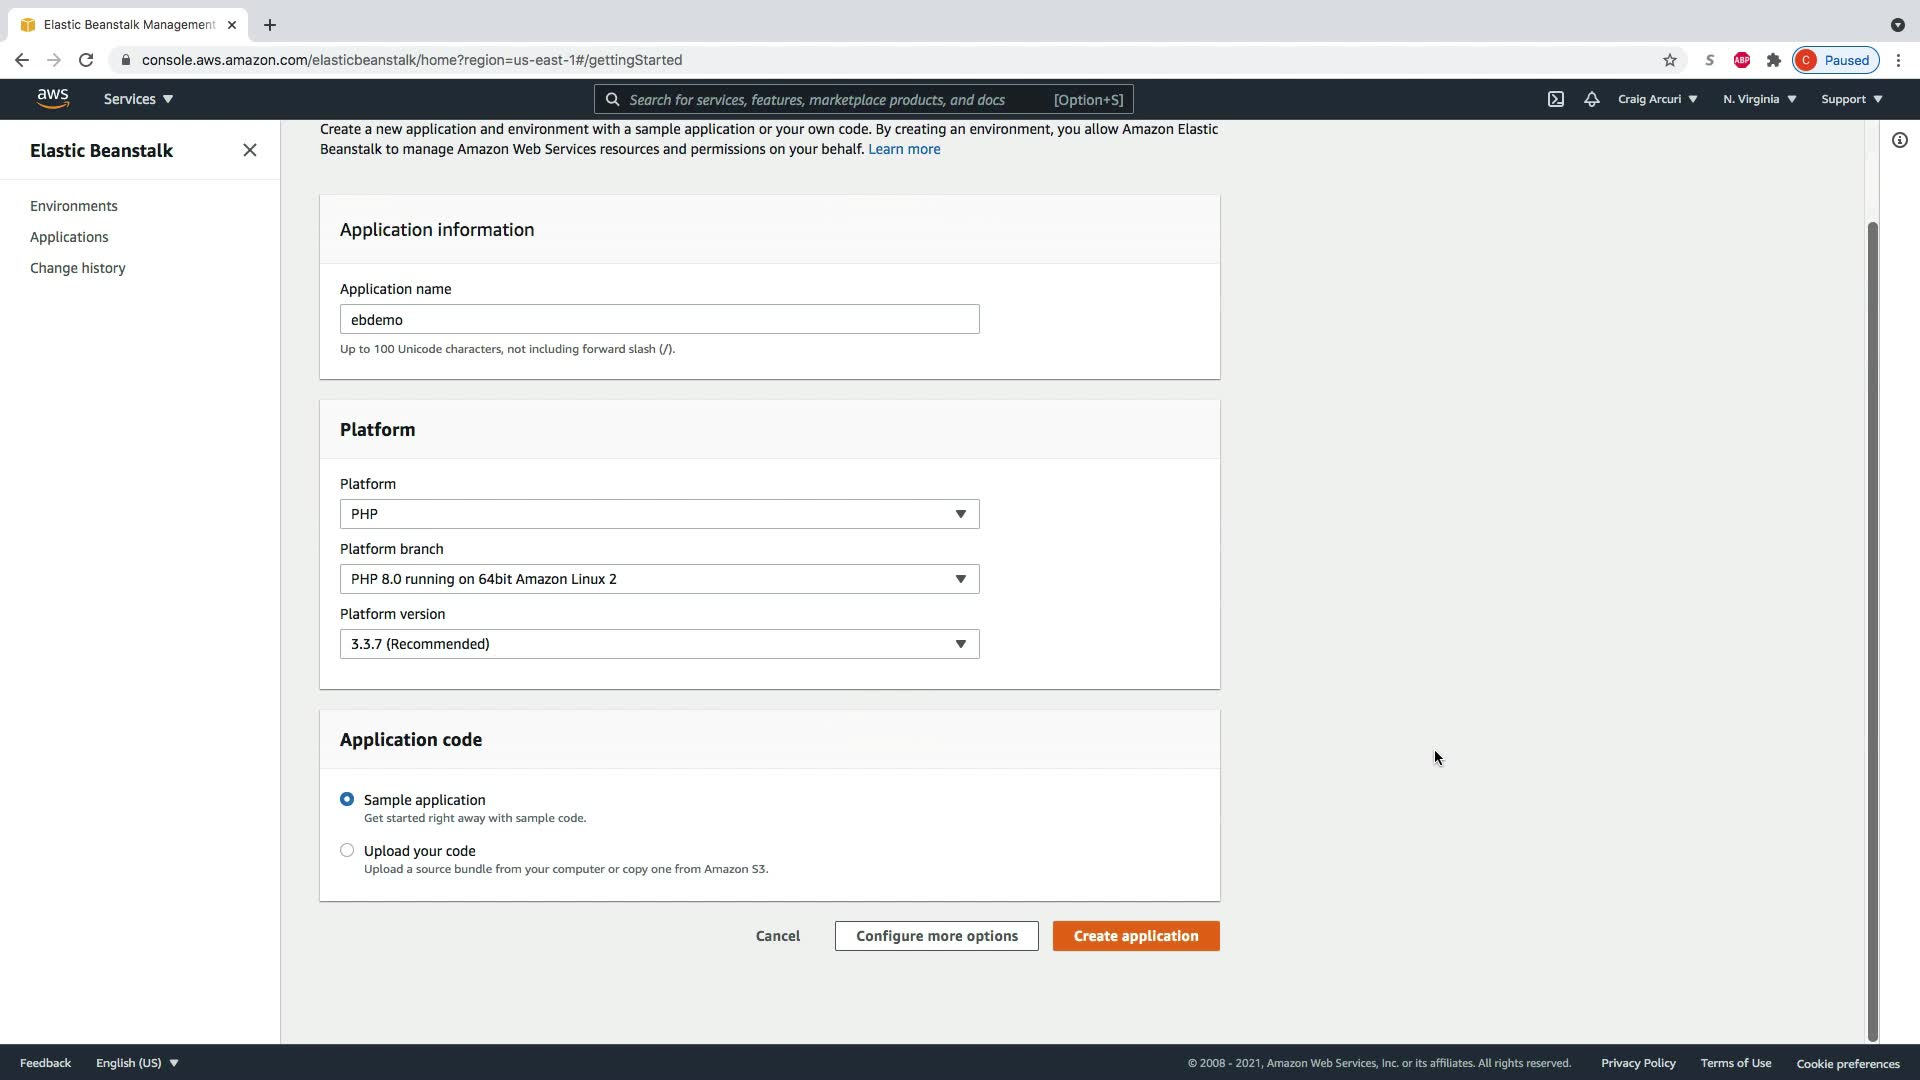The image size is (1920, 1080).
Task: Open the Platform version dropdown
Action: 659,644
